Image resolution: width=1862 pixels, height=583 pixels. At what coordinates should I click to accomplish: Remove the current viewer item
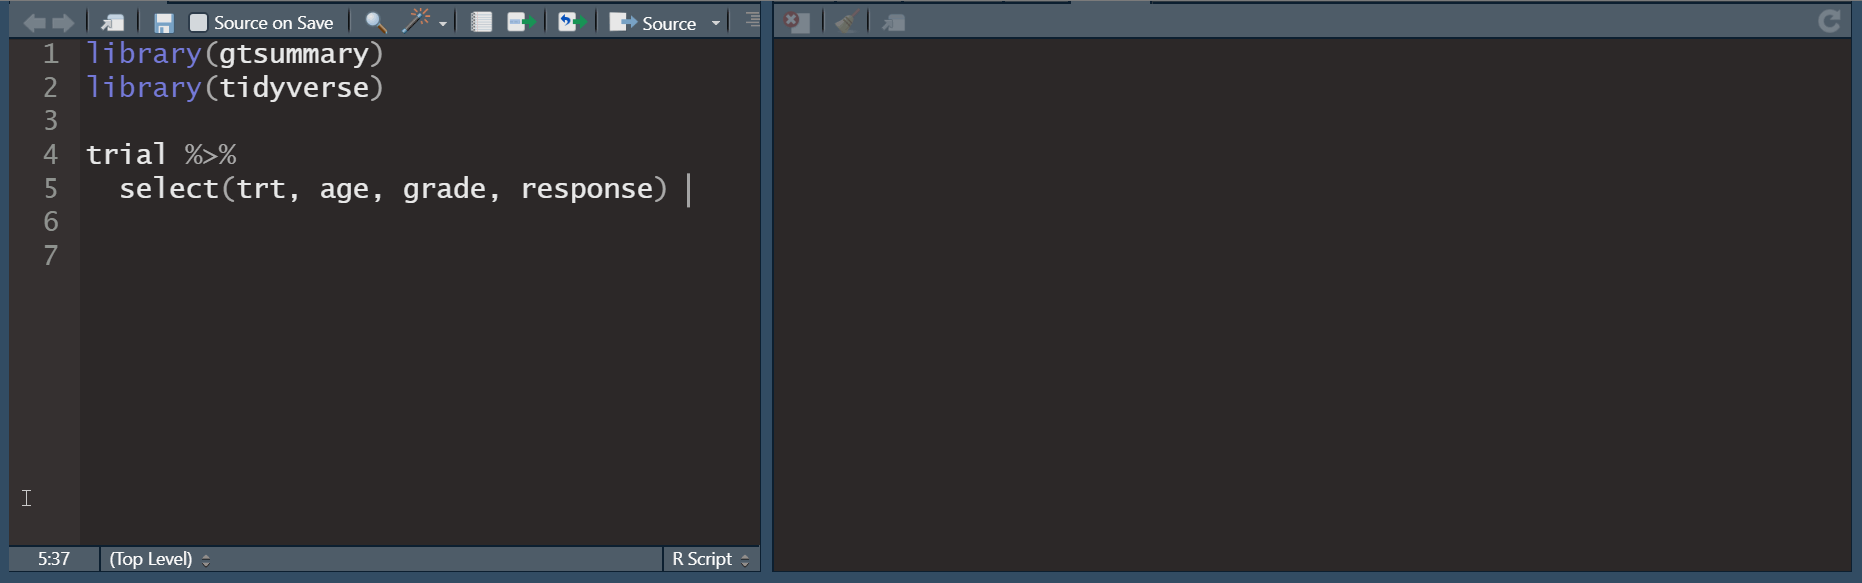click(x=797, y=22)
